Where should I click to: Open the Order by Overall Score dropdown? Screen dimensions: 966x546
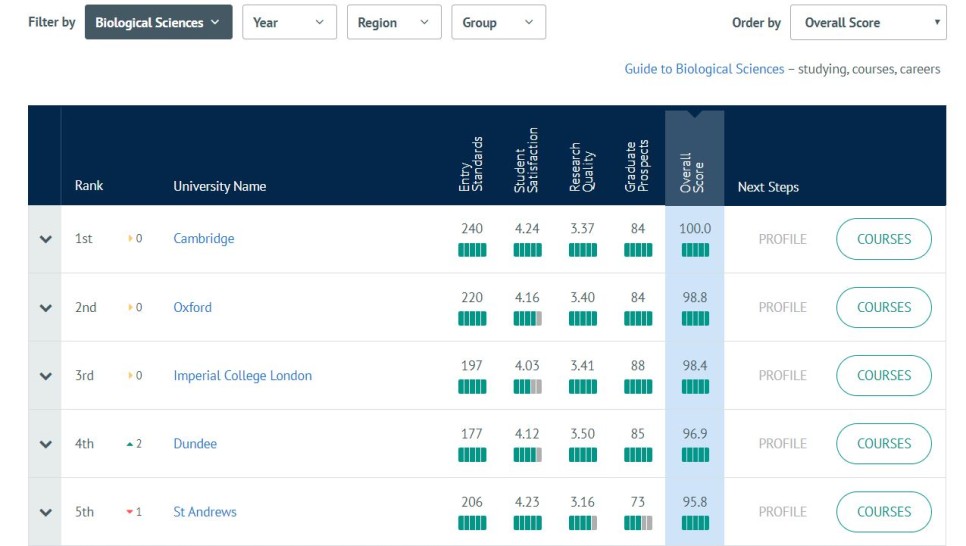tap(867, 23)
